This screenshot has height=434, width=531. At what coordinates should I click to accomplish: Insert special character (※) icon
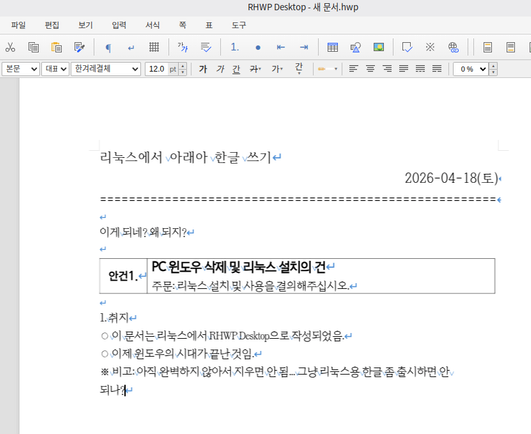[430, 47]
